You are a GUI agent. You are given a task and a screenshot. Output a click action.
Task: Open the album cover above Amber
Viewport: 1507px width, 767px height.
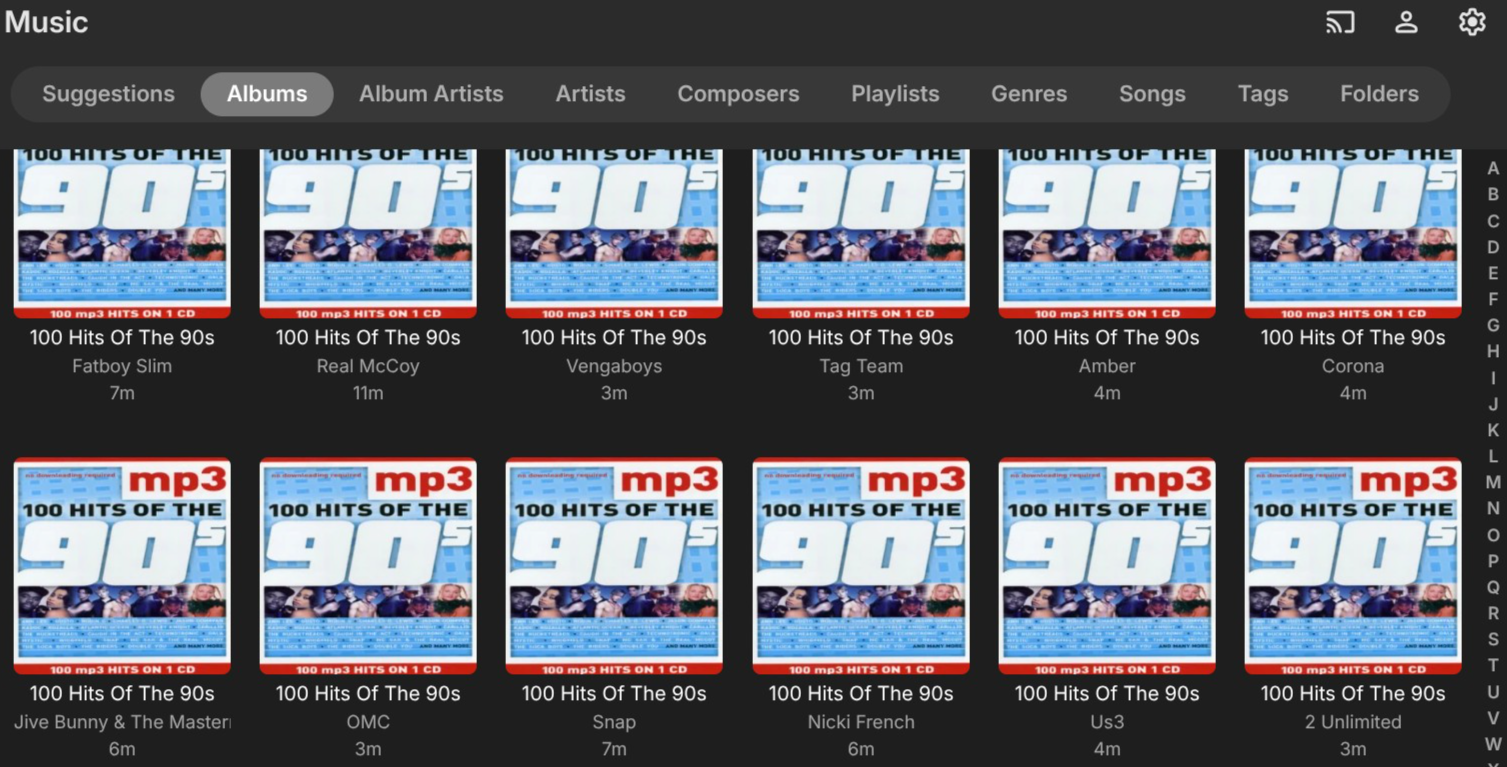coord(1107,234)
